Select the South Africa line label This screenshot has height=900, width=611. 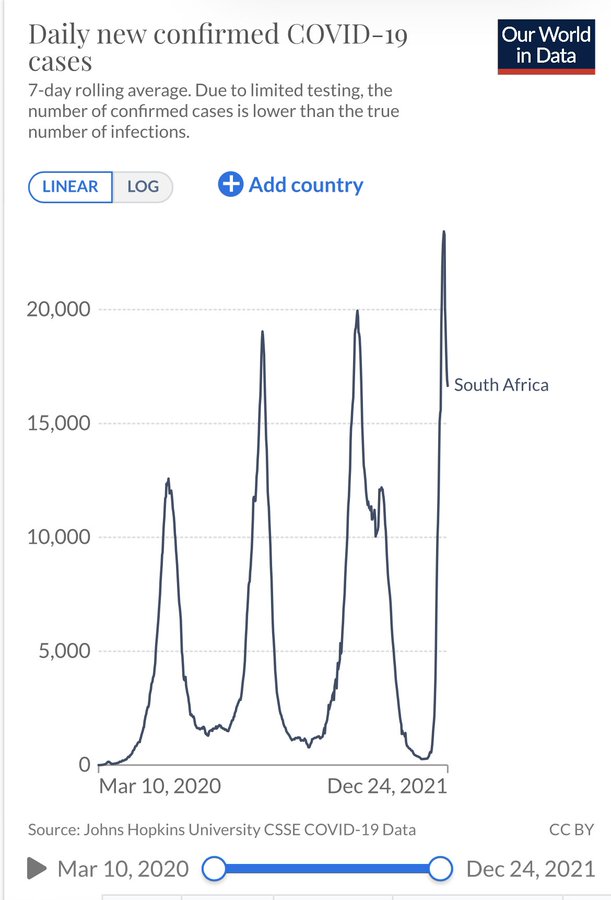coord(501,385)
